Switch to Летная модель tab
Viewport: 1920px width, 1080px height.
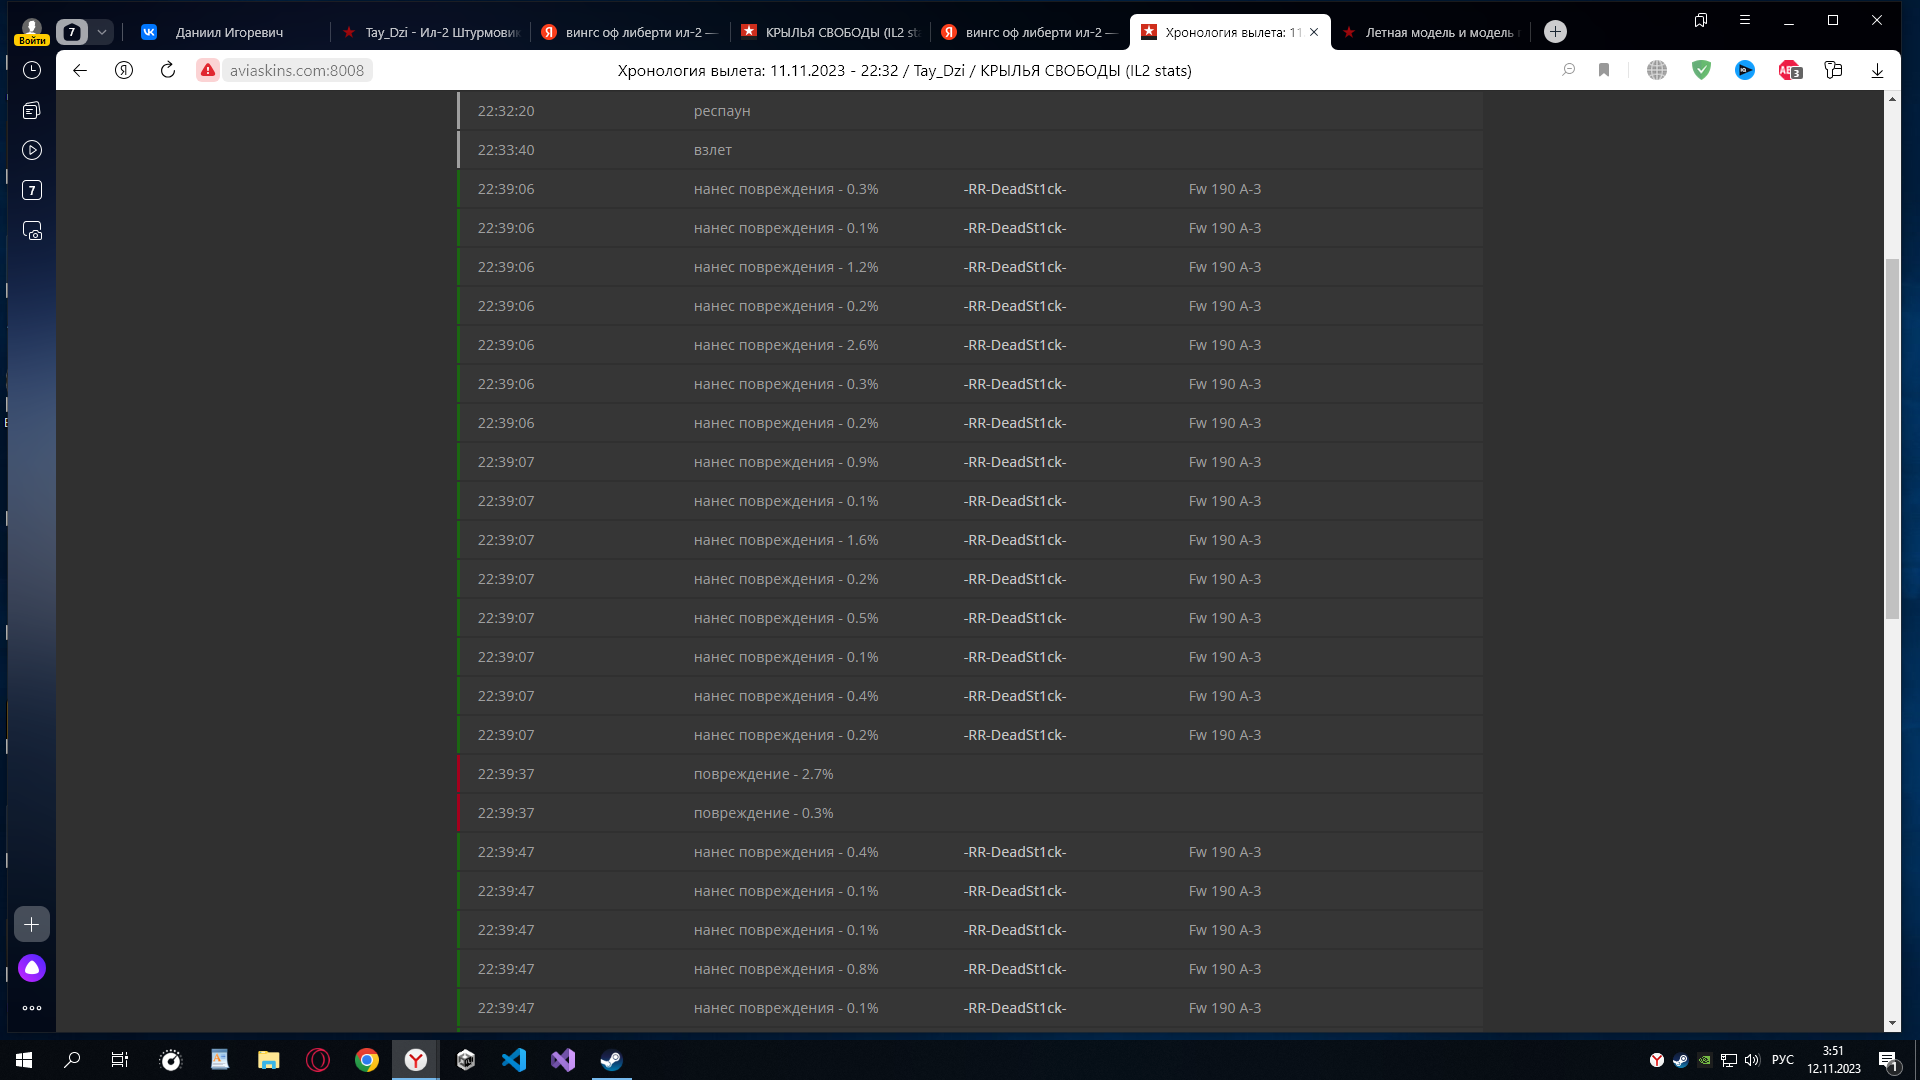[x=1430, y=32]
